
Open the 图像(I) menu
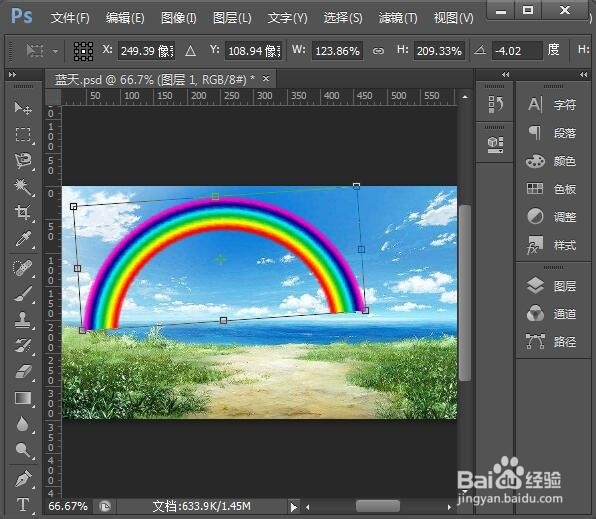pos(179,17)
